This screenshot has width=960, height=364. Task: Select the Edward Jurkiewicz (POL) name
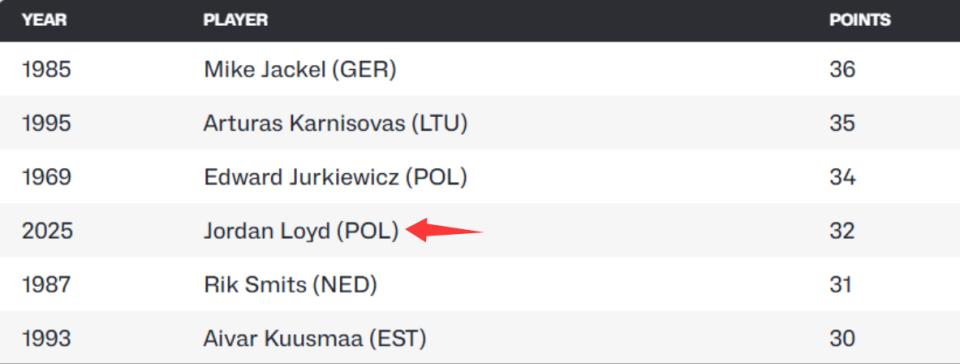(336, 177)
